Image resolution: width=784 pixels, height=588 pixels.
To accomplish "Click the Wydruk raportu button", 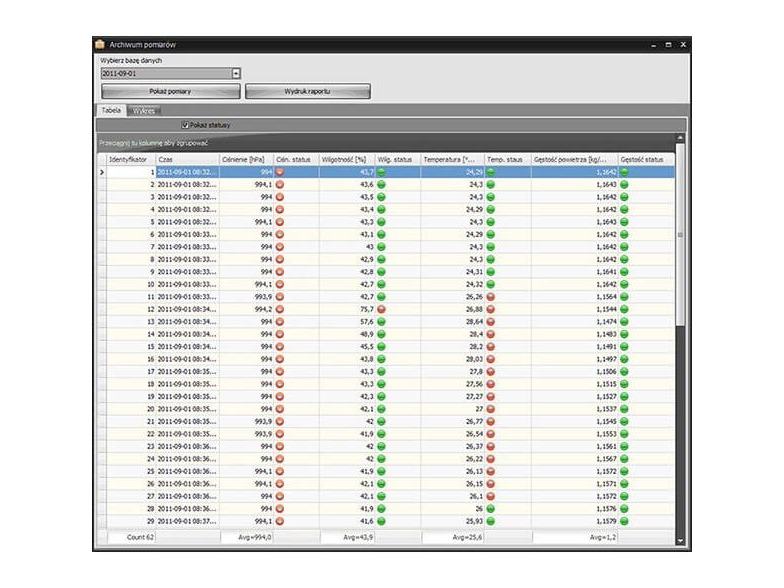I will (308, 92).
